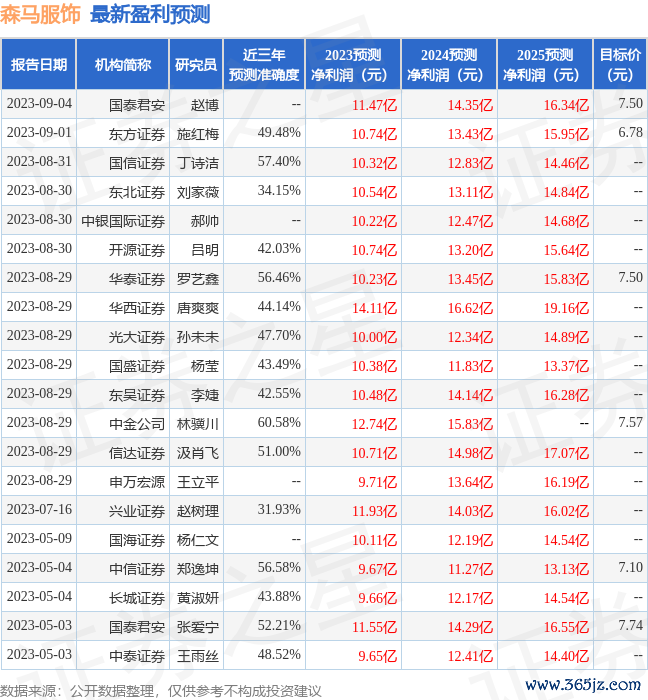Click researcher name 唐爽爽
This screenshot has width=648, height=700.
pos(198,308)
